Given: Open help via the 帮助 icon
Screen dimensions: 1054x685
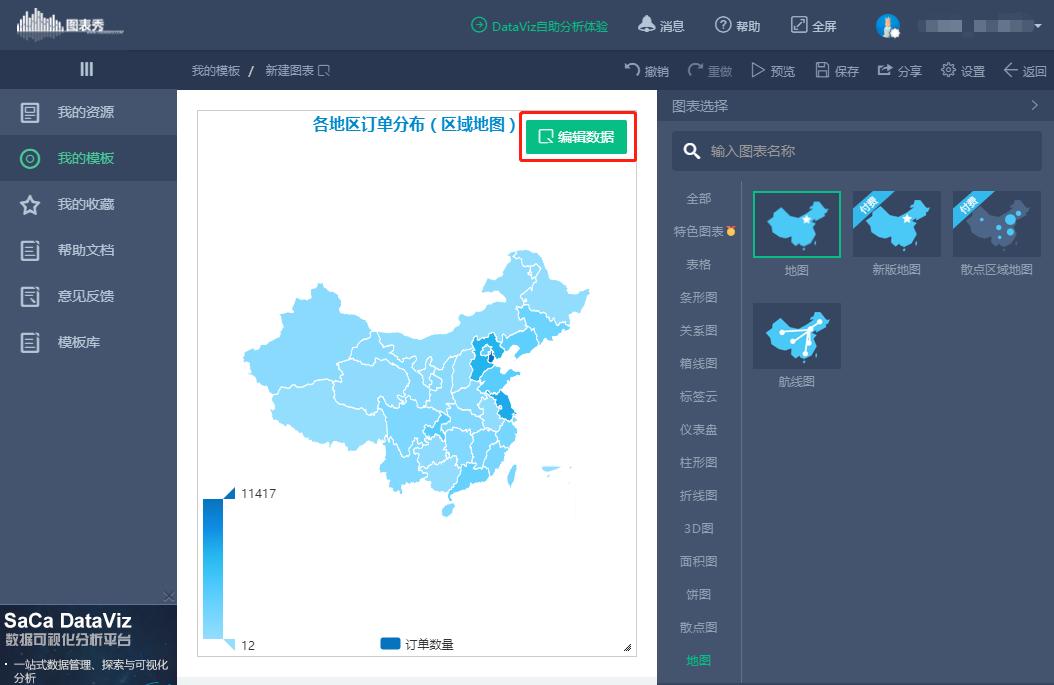Looking at the screenshot, I should [722, 24].
